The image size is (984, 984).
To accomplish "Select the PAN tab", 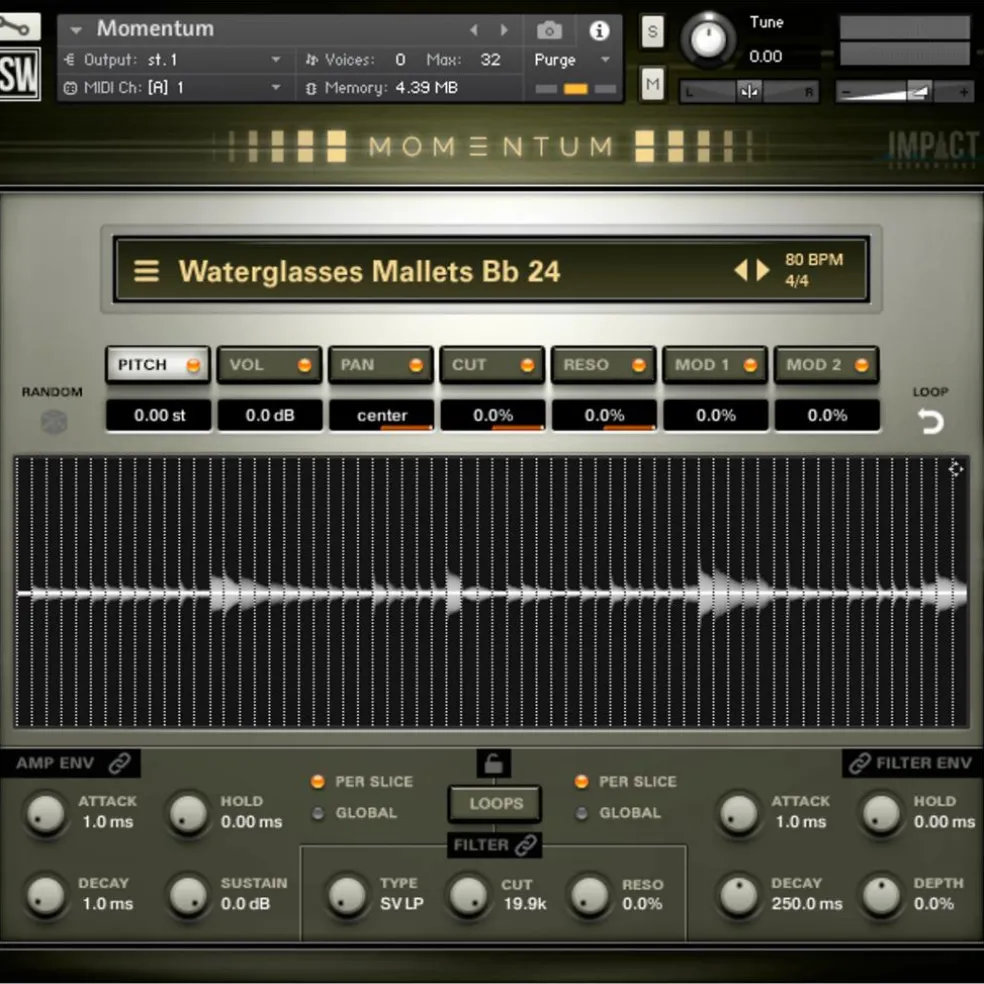I will pos(381,365).
